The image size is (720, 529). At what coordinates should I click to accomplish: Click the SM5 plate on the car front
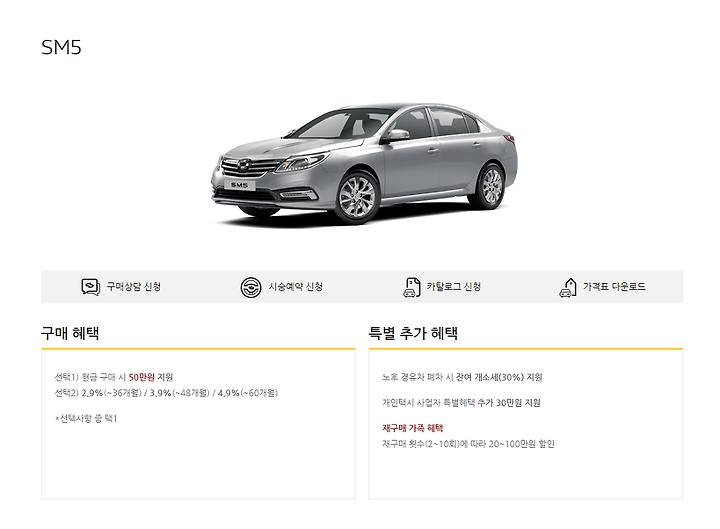[239, 185]
